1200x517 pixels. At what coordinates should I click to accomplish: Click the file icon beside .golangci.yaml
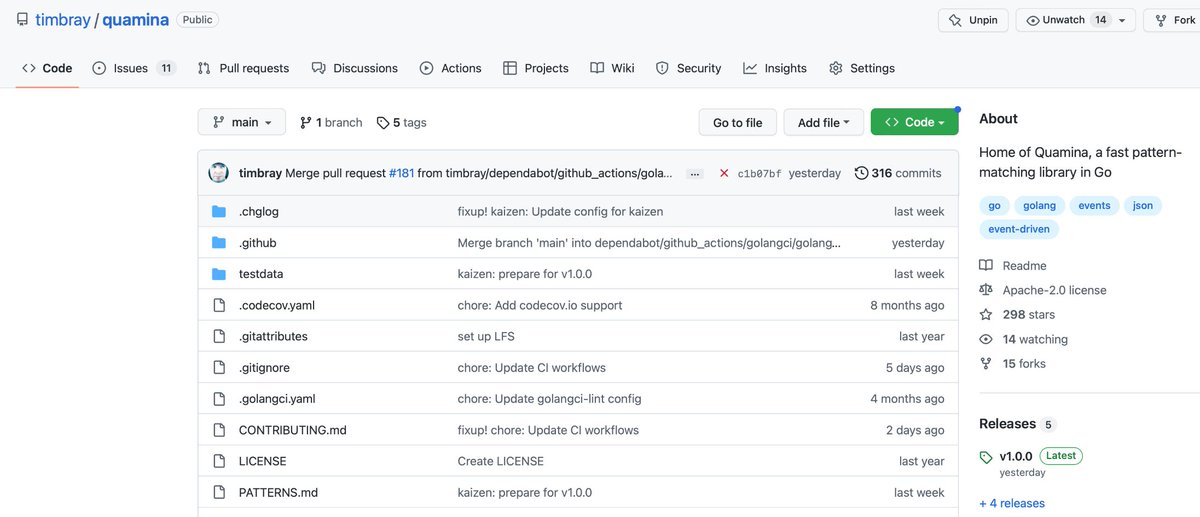(x=219, y=398)
